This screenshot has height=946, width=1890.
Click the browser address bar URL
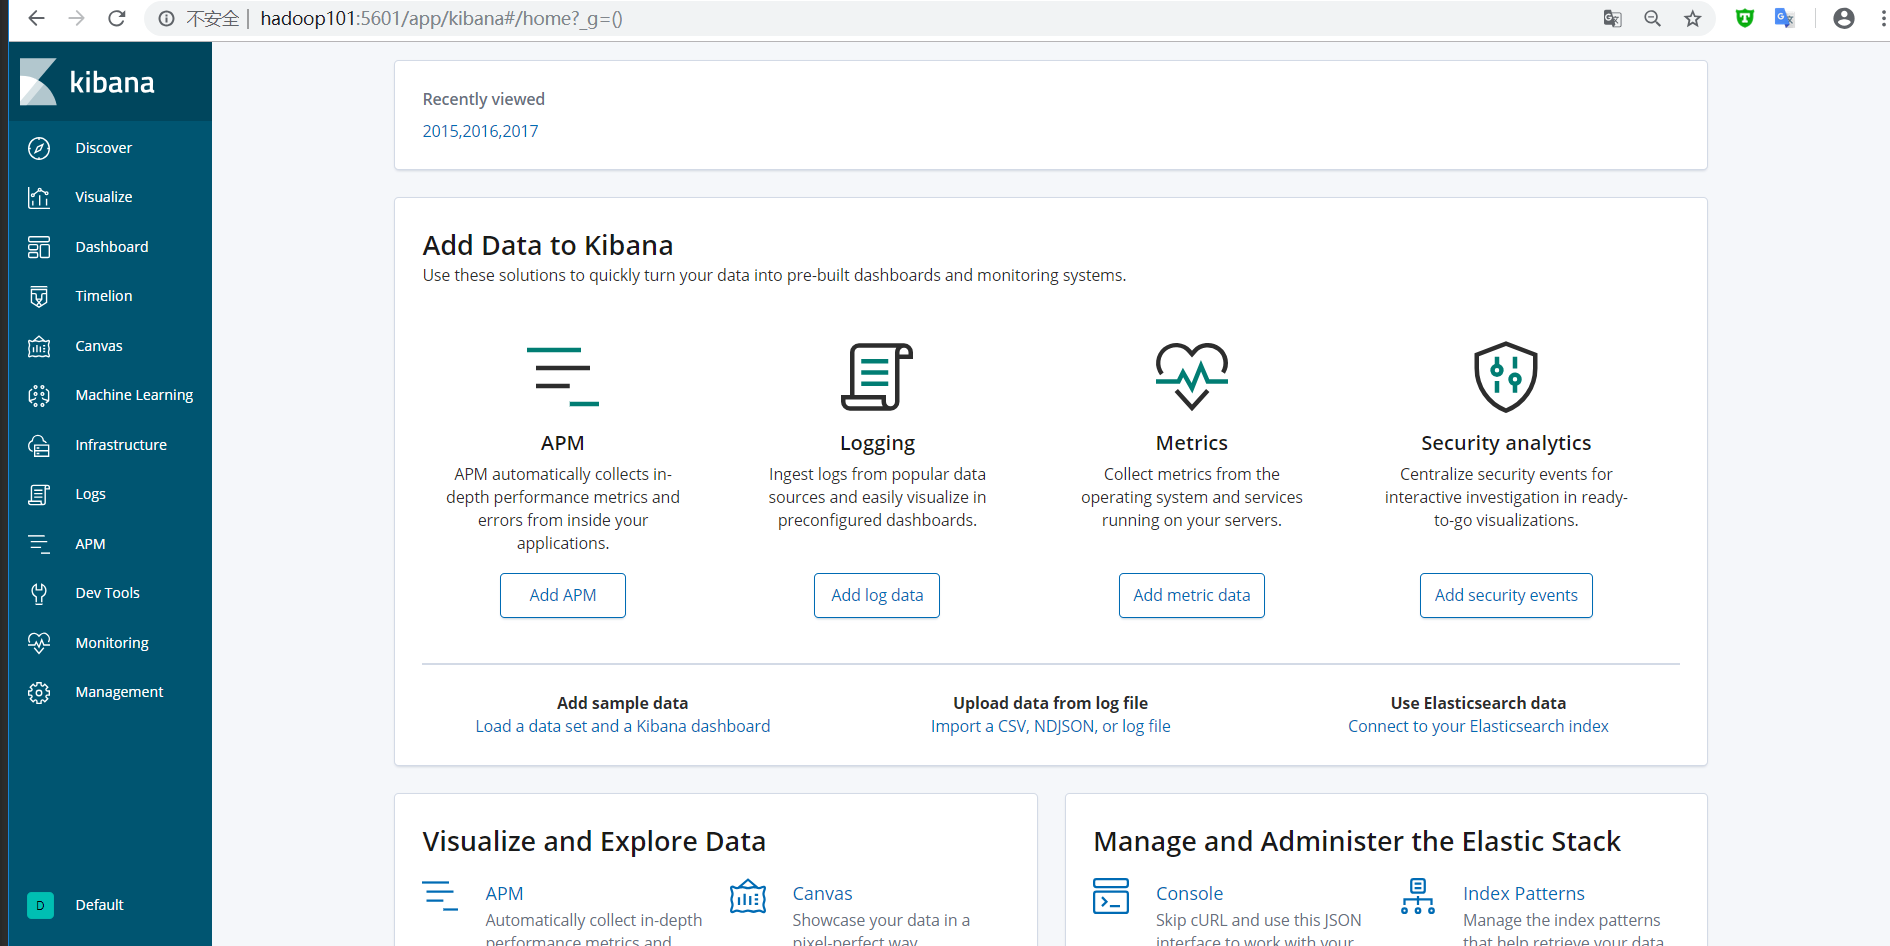pyautogui.click(x=441, y=18)
